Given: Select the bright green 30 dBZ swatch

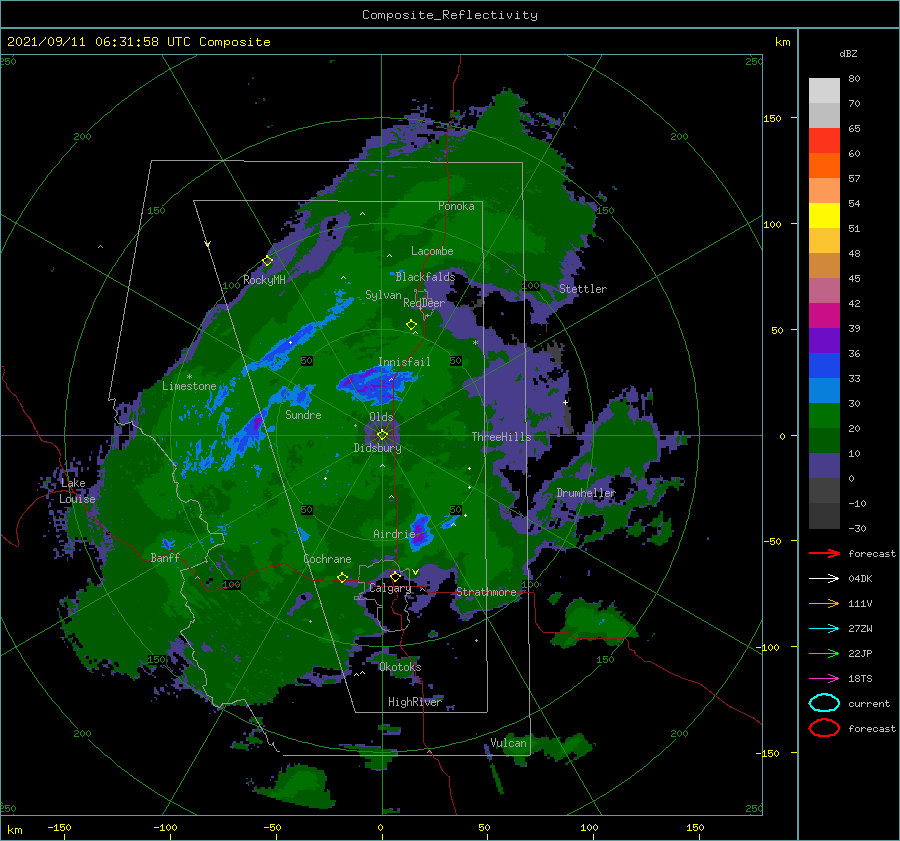Looking at the screenshot, I should [824, 415].
